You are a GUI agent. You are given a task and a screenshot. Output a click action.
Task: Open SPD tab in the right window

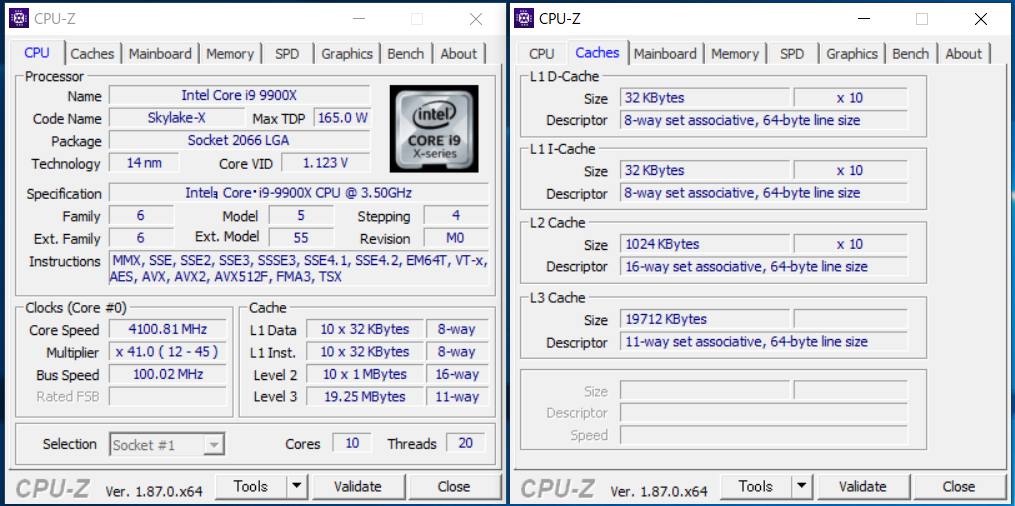click(792, 54)
